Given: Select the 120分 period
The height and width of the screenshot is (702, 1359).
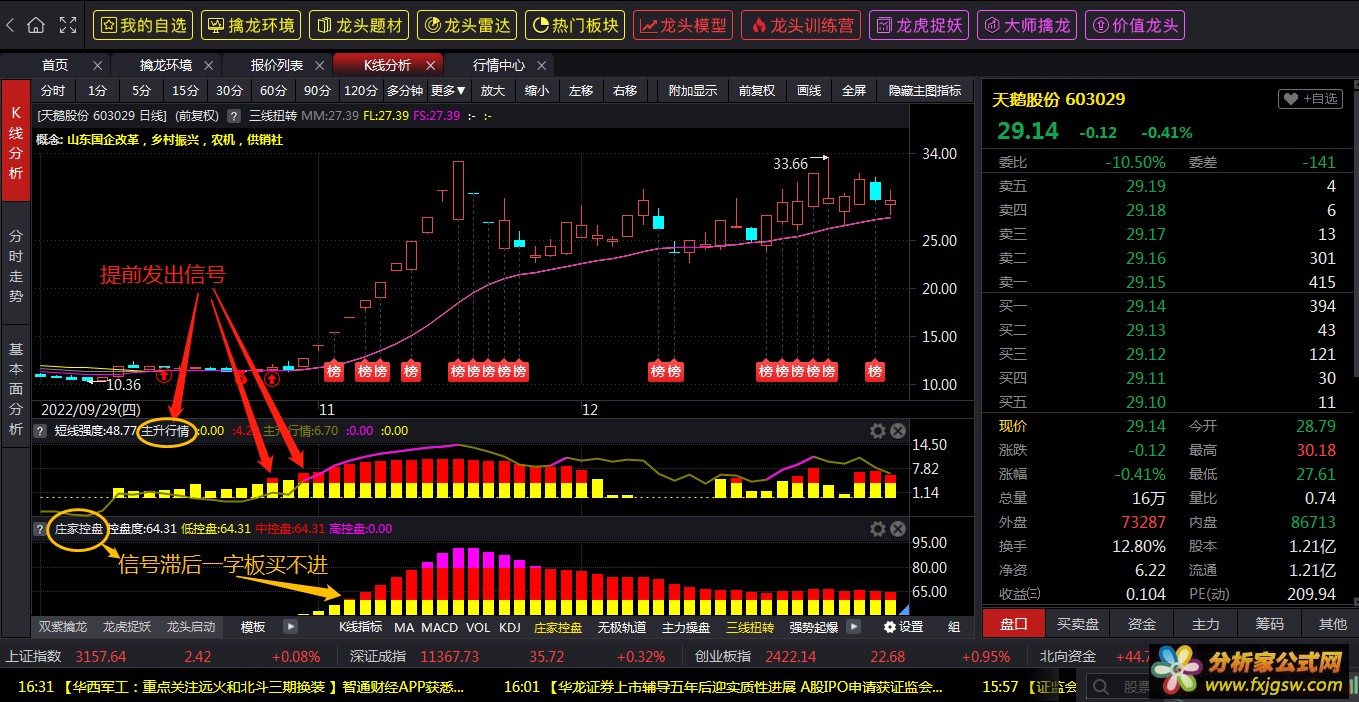Looking at the screenshot, I should point(360,90).
